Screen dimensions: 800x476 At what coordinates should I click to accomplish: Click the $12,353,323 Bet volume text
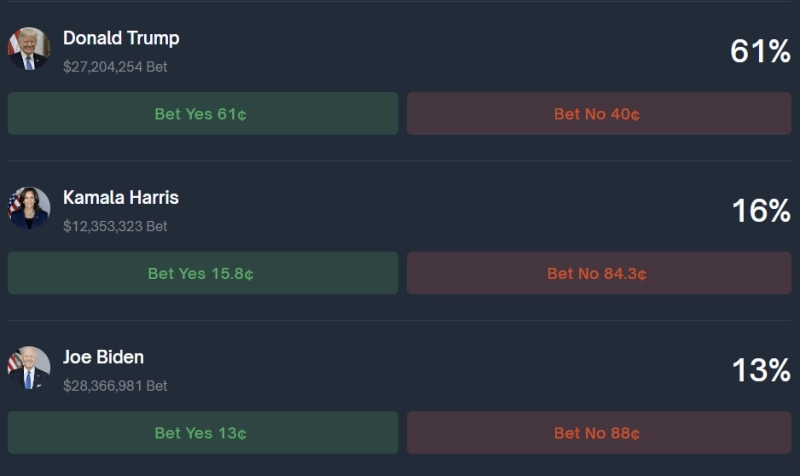click(x=115, y=226)
